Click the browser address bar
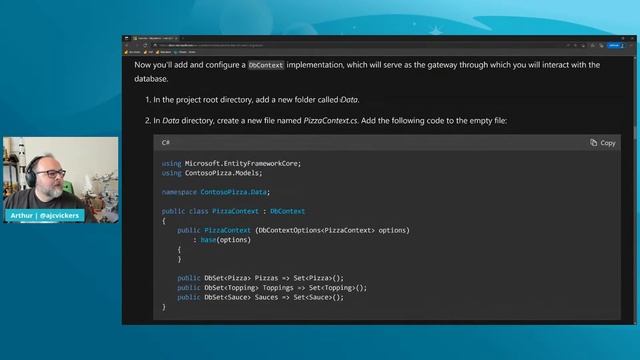Viewport: 640px width, 360px height. (359, 45)
